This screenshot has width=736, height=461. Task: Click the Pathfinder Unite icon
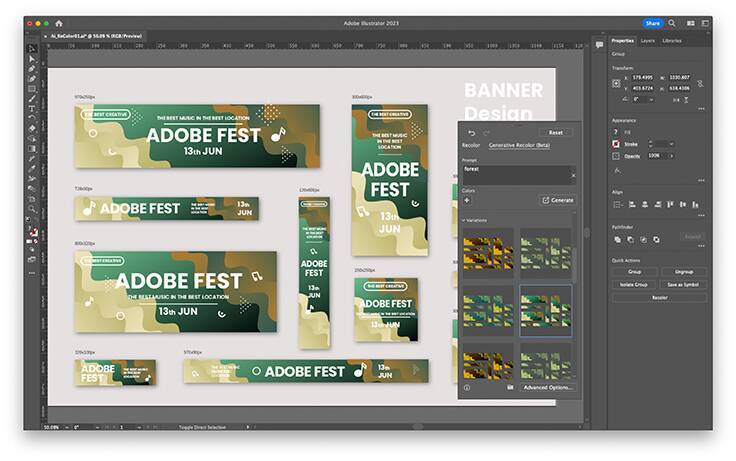pyautogui.click(x=617, y=239)
